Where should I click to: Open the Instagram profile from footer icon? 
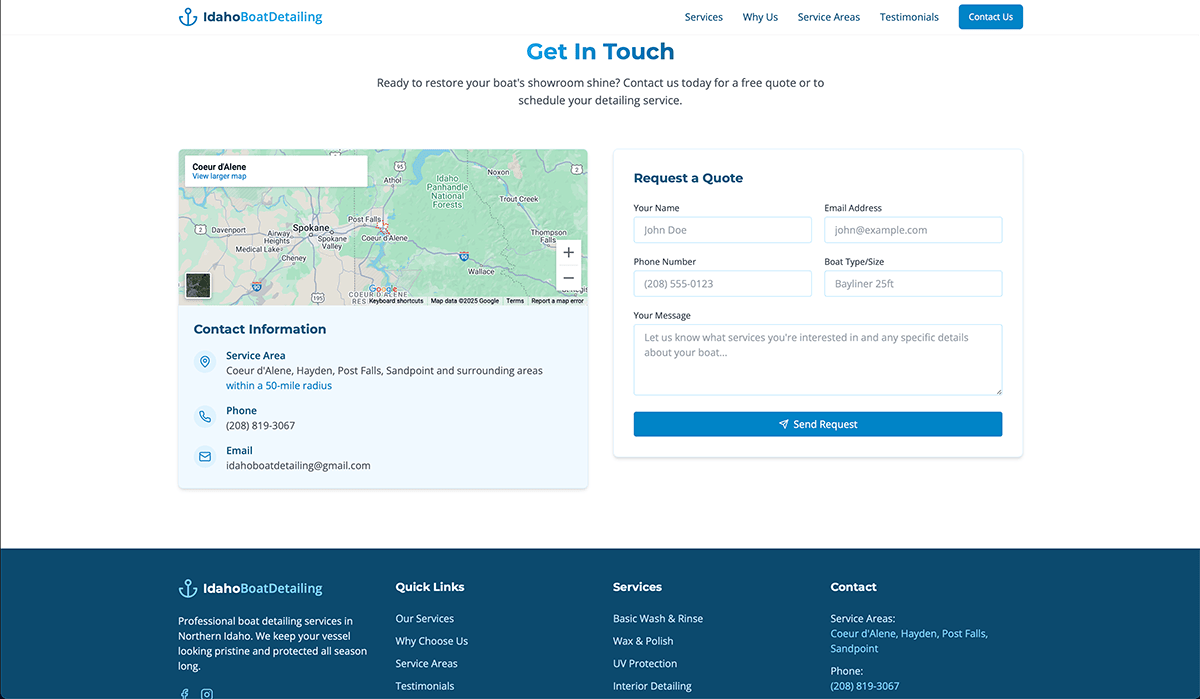[x=207, y=693]
